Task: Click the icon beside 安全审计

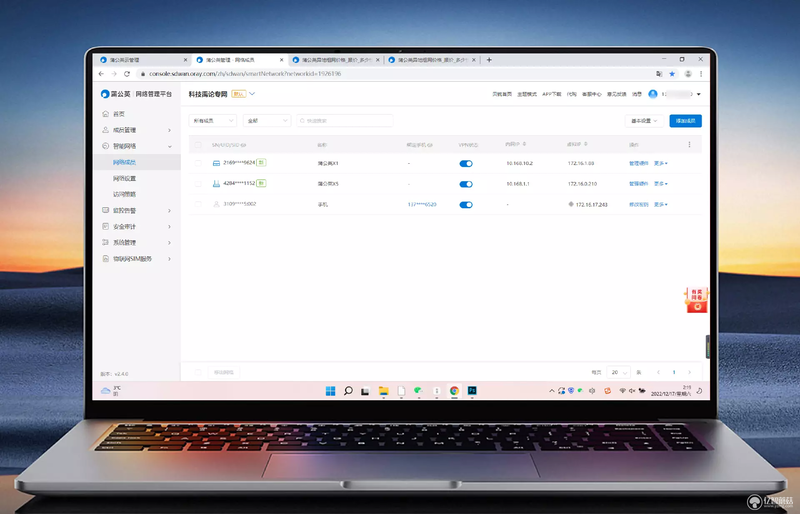Action: click(106, 226)
